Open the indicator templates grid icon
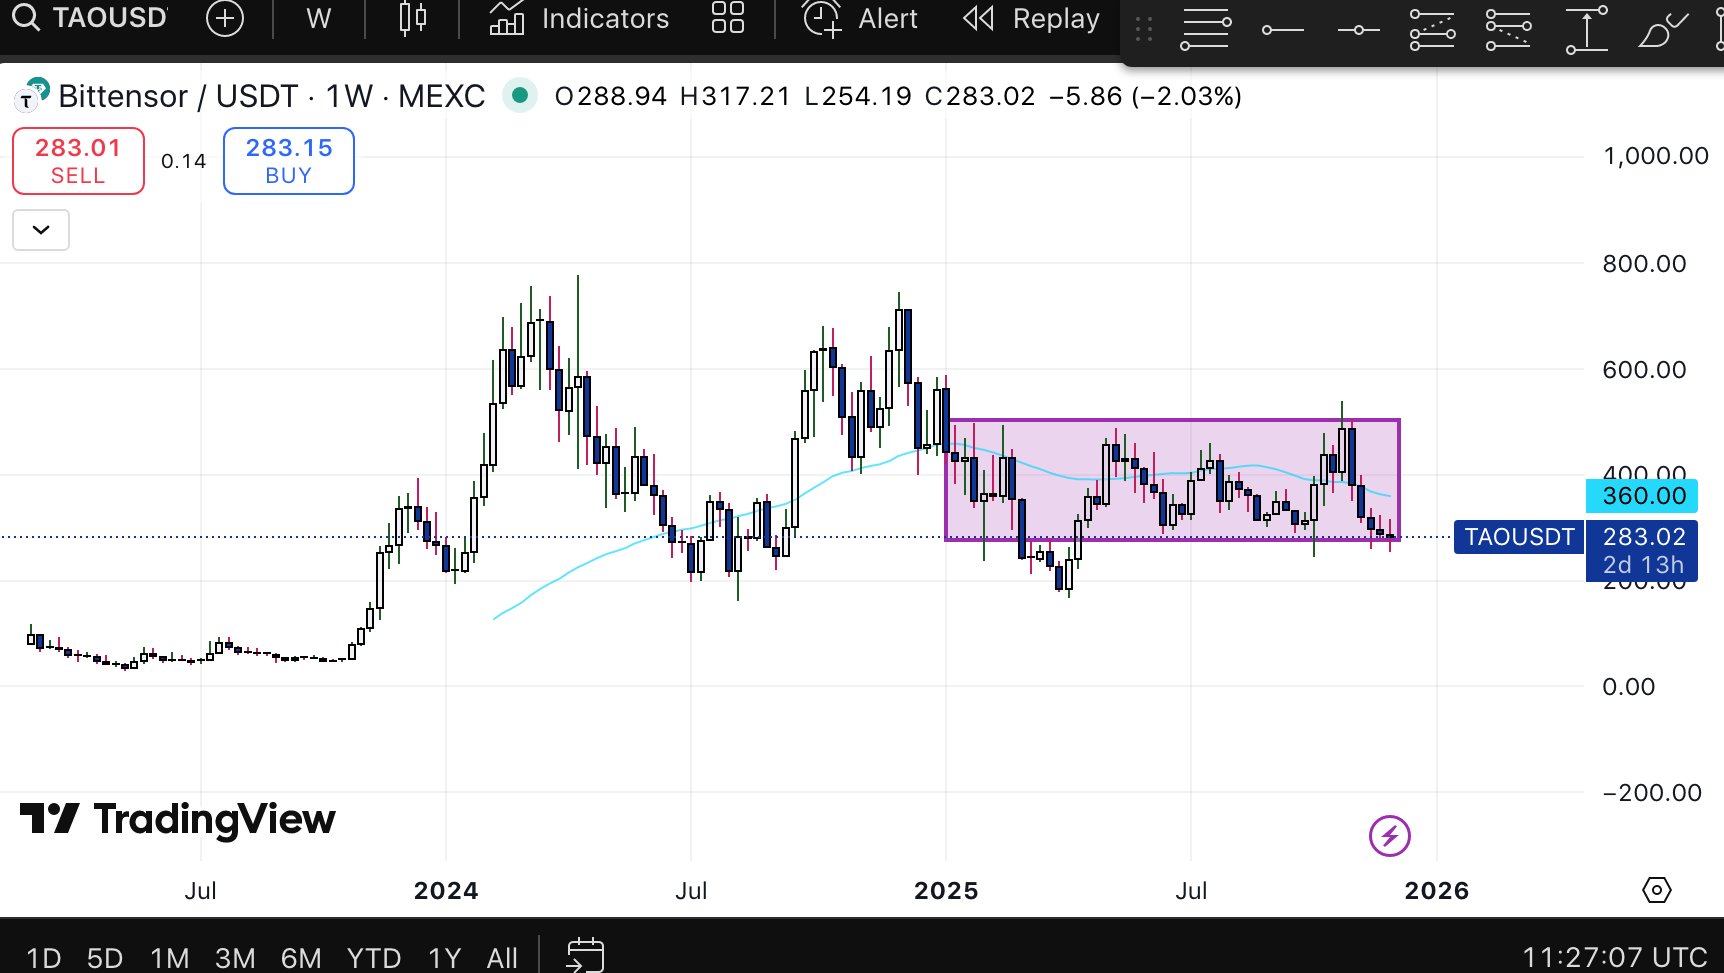Screen dimensions: 1724x973 tap(728, 19)
